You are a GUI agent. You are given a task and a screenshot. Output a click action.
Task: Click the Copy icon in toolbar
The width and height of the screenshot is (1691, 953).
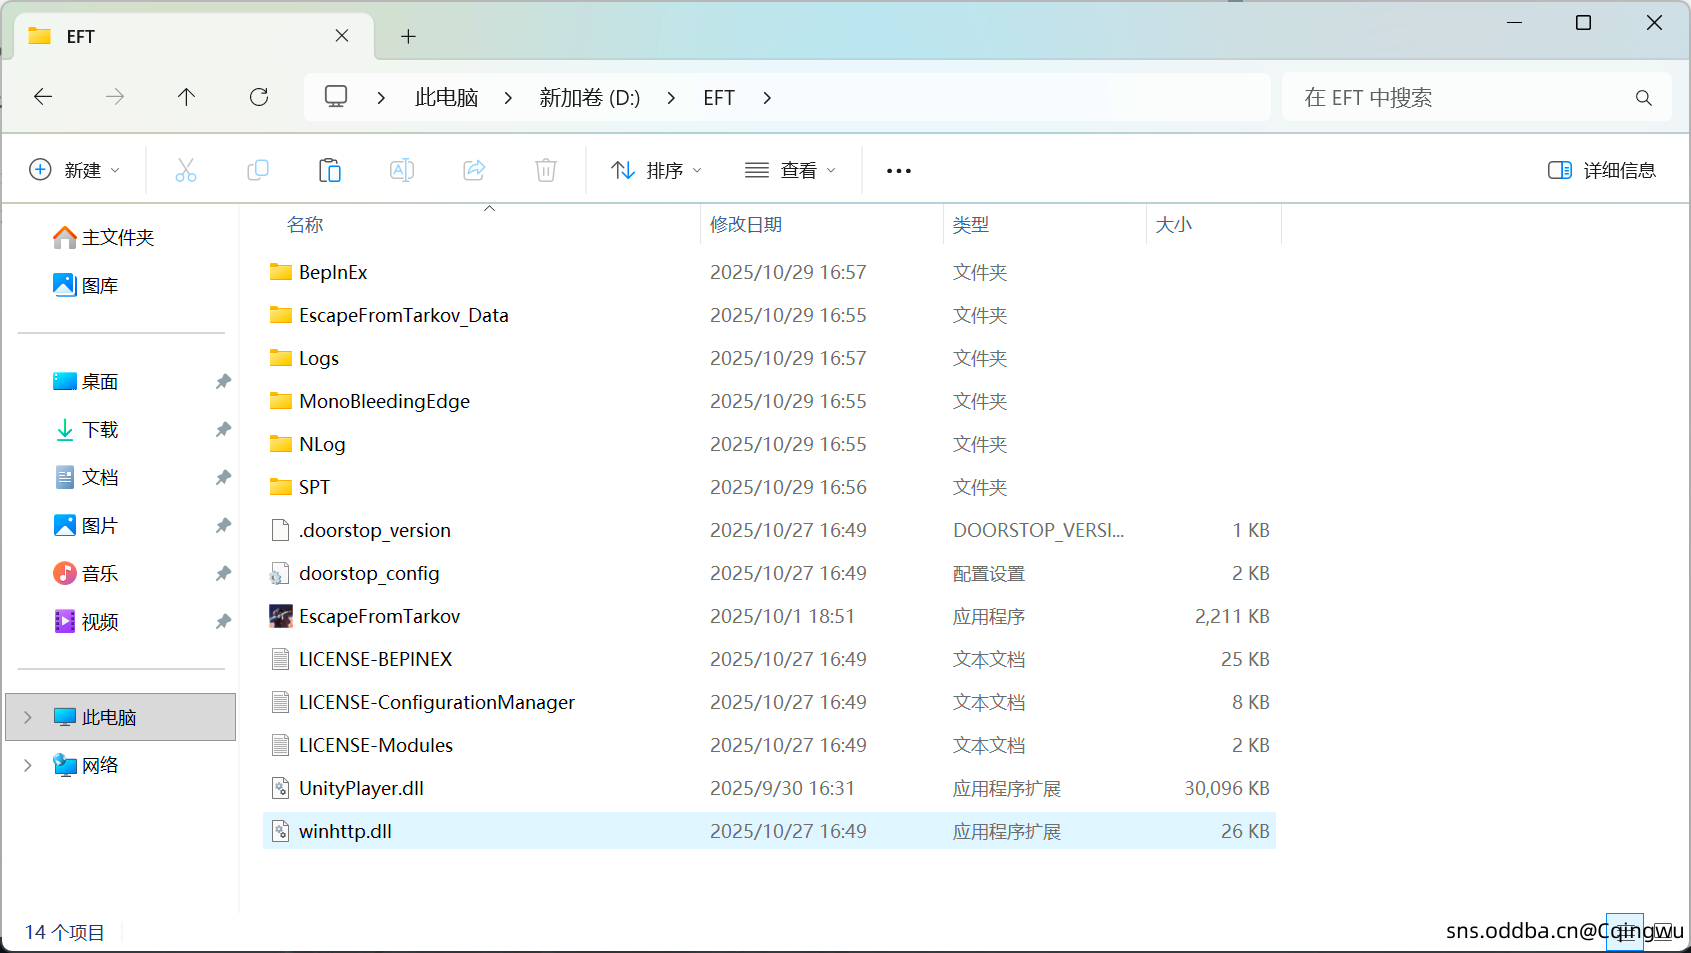pyautogui.click(x=258, y=170)
